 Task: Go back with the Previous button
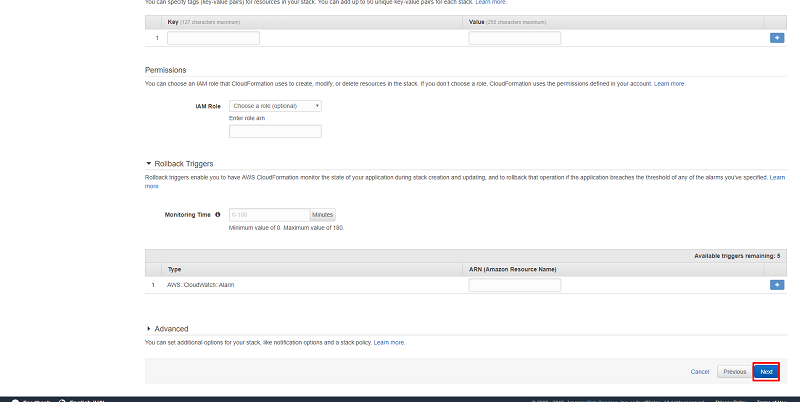pyautogui.click(x=735, y=372)
